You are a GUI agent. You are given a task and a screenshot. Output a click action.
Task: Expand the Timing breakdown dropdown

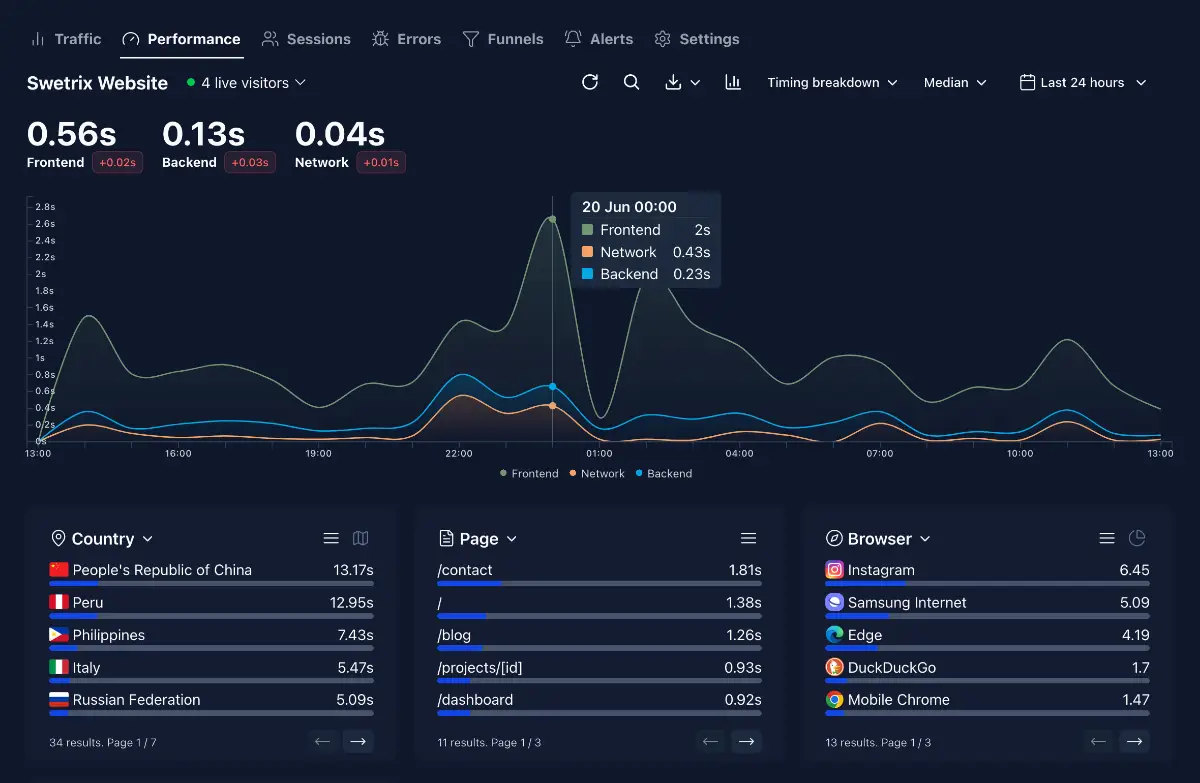tap(832, 82)
